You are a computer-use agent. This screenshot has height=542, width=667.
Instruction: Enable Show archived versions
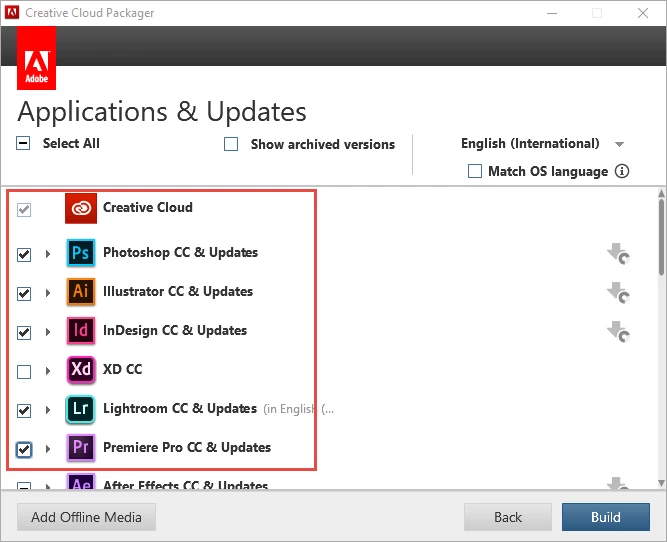pos(231,144)
